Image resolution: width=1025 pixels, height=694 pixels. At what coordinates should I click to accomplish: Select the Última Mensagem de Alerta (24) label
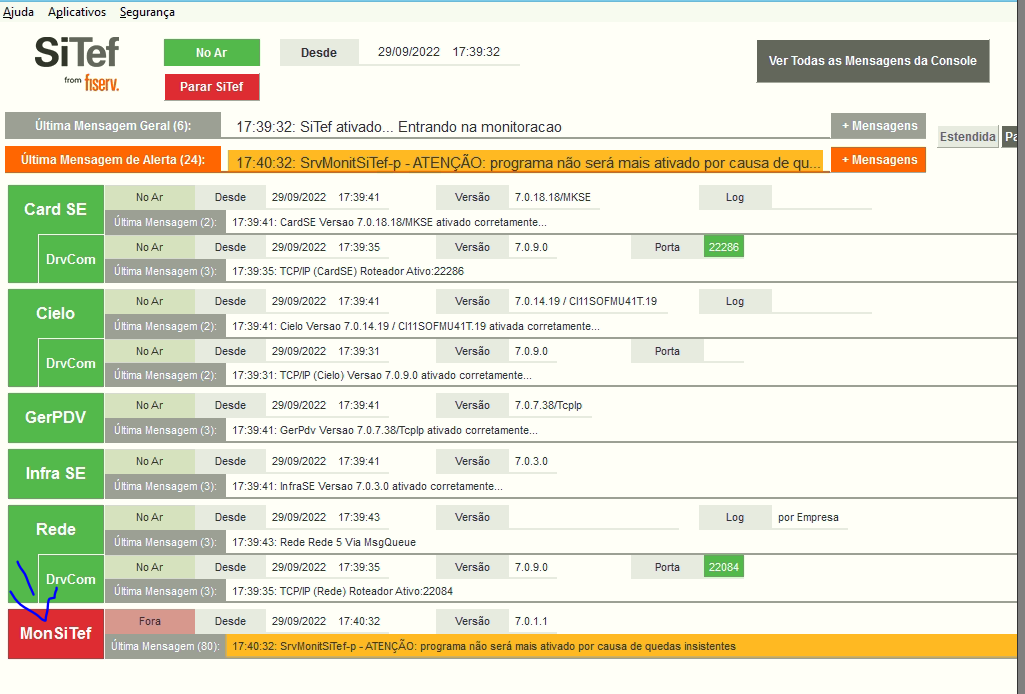click(113, 159)
